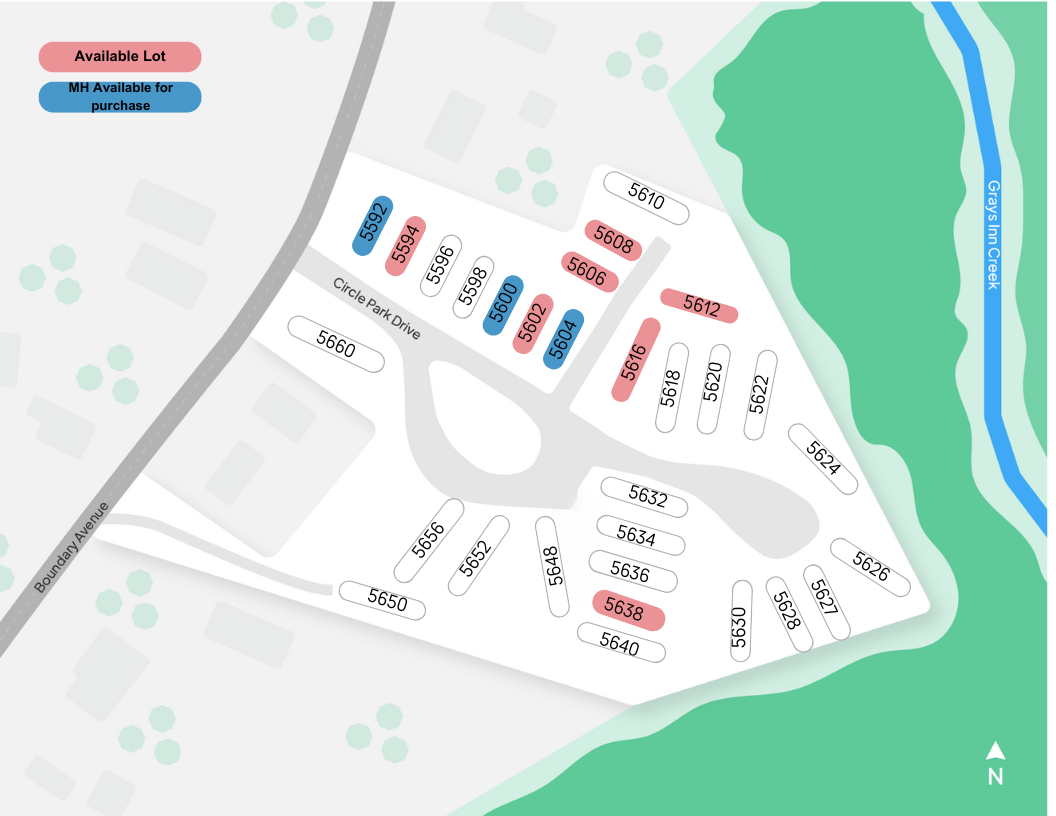Select available lot 5606

coord(589,272)
